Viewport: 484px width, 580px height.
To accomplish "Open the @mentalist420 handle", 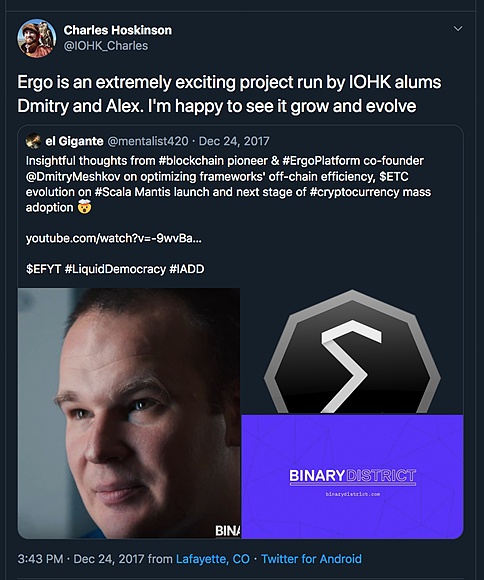I will click(148, 141).
